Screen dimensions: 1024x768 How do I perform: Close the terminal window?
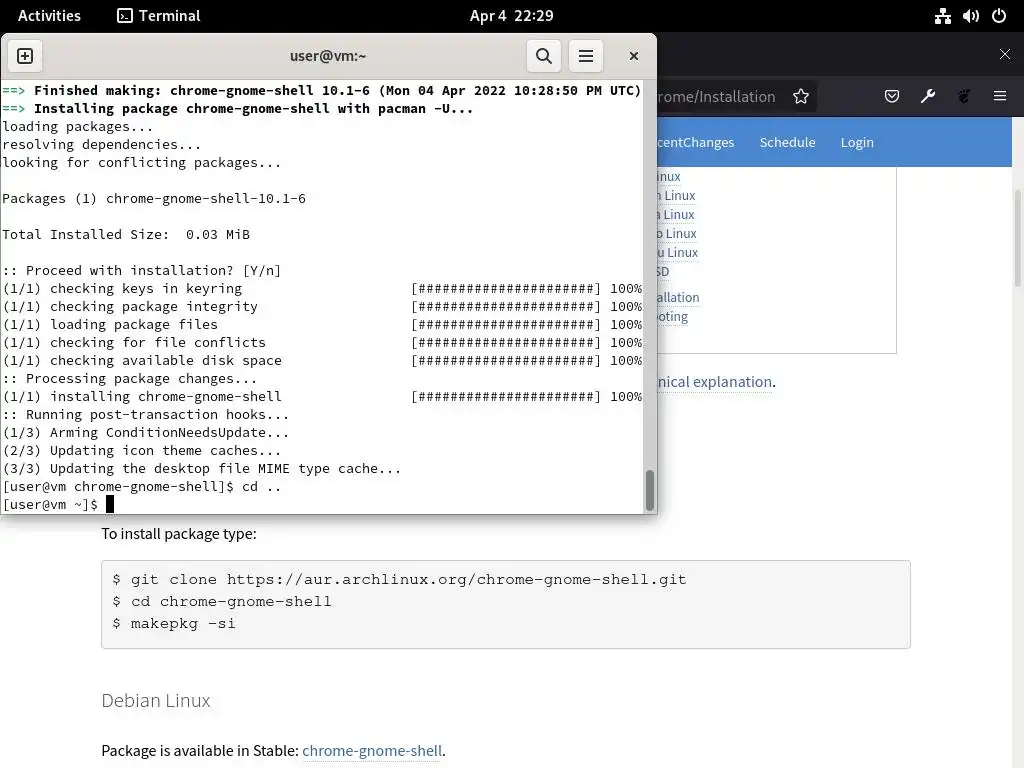pyautogui.click(x=633, y=56)
